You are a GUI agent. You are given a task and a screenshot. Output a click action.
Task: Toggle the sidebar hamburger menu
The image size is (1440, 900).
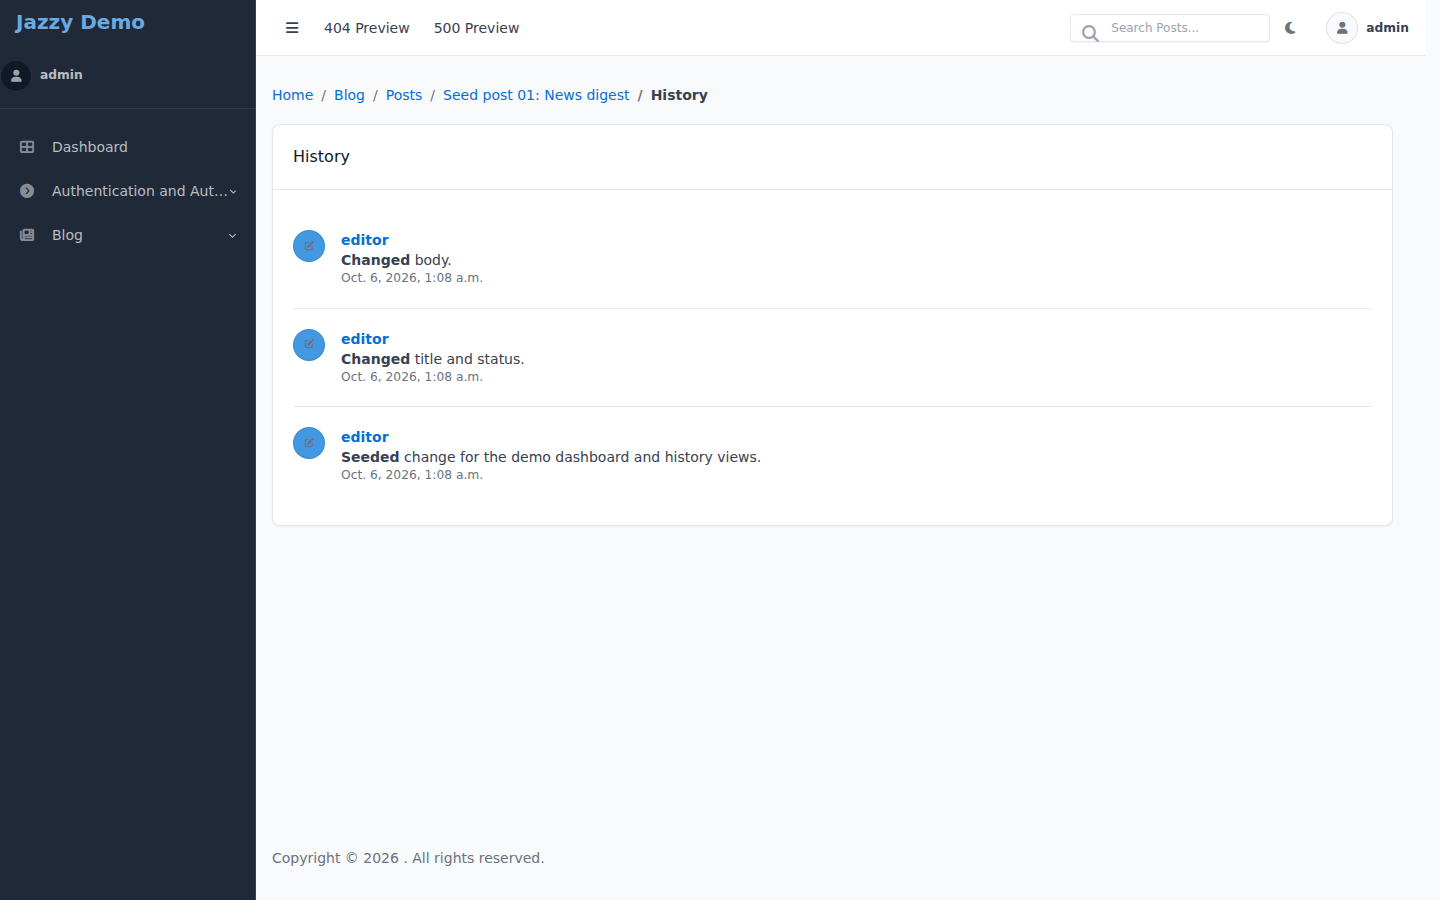pos(292,28)
